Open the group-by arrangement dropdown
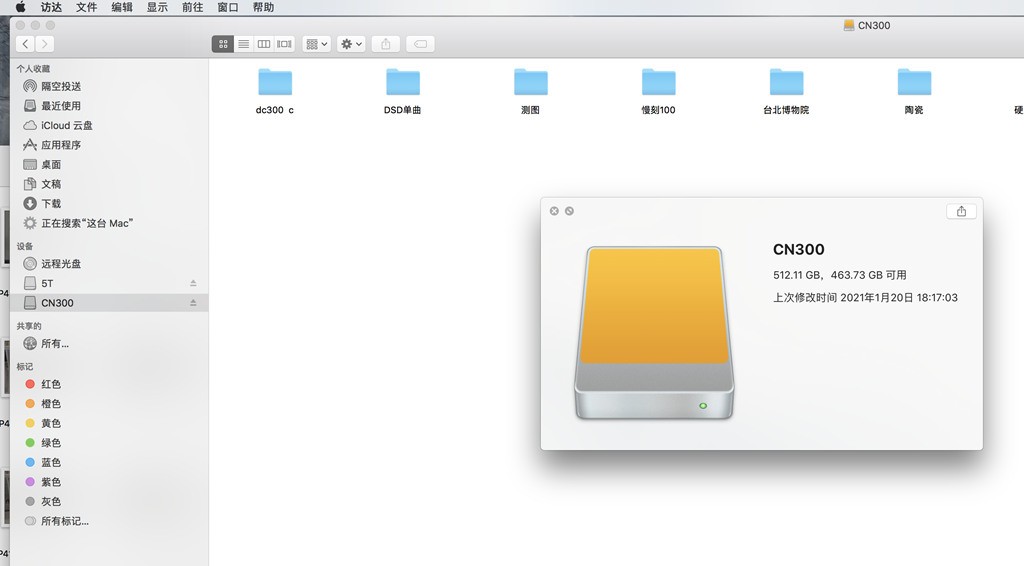 [x=317, y=44]
